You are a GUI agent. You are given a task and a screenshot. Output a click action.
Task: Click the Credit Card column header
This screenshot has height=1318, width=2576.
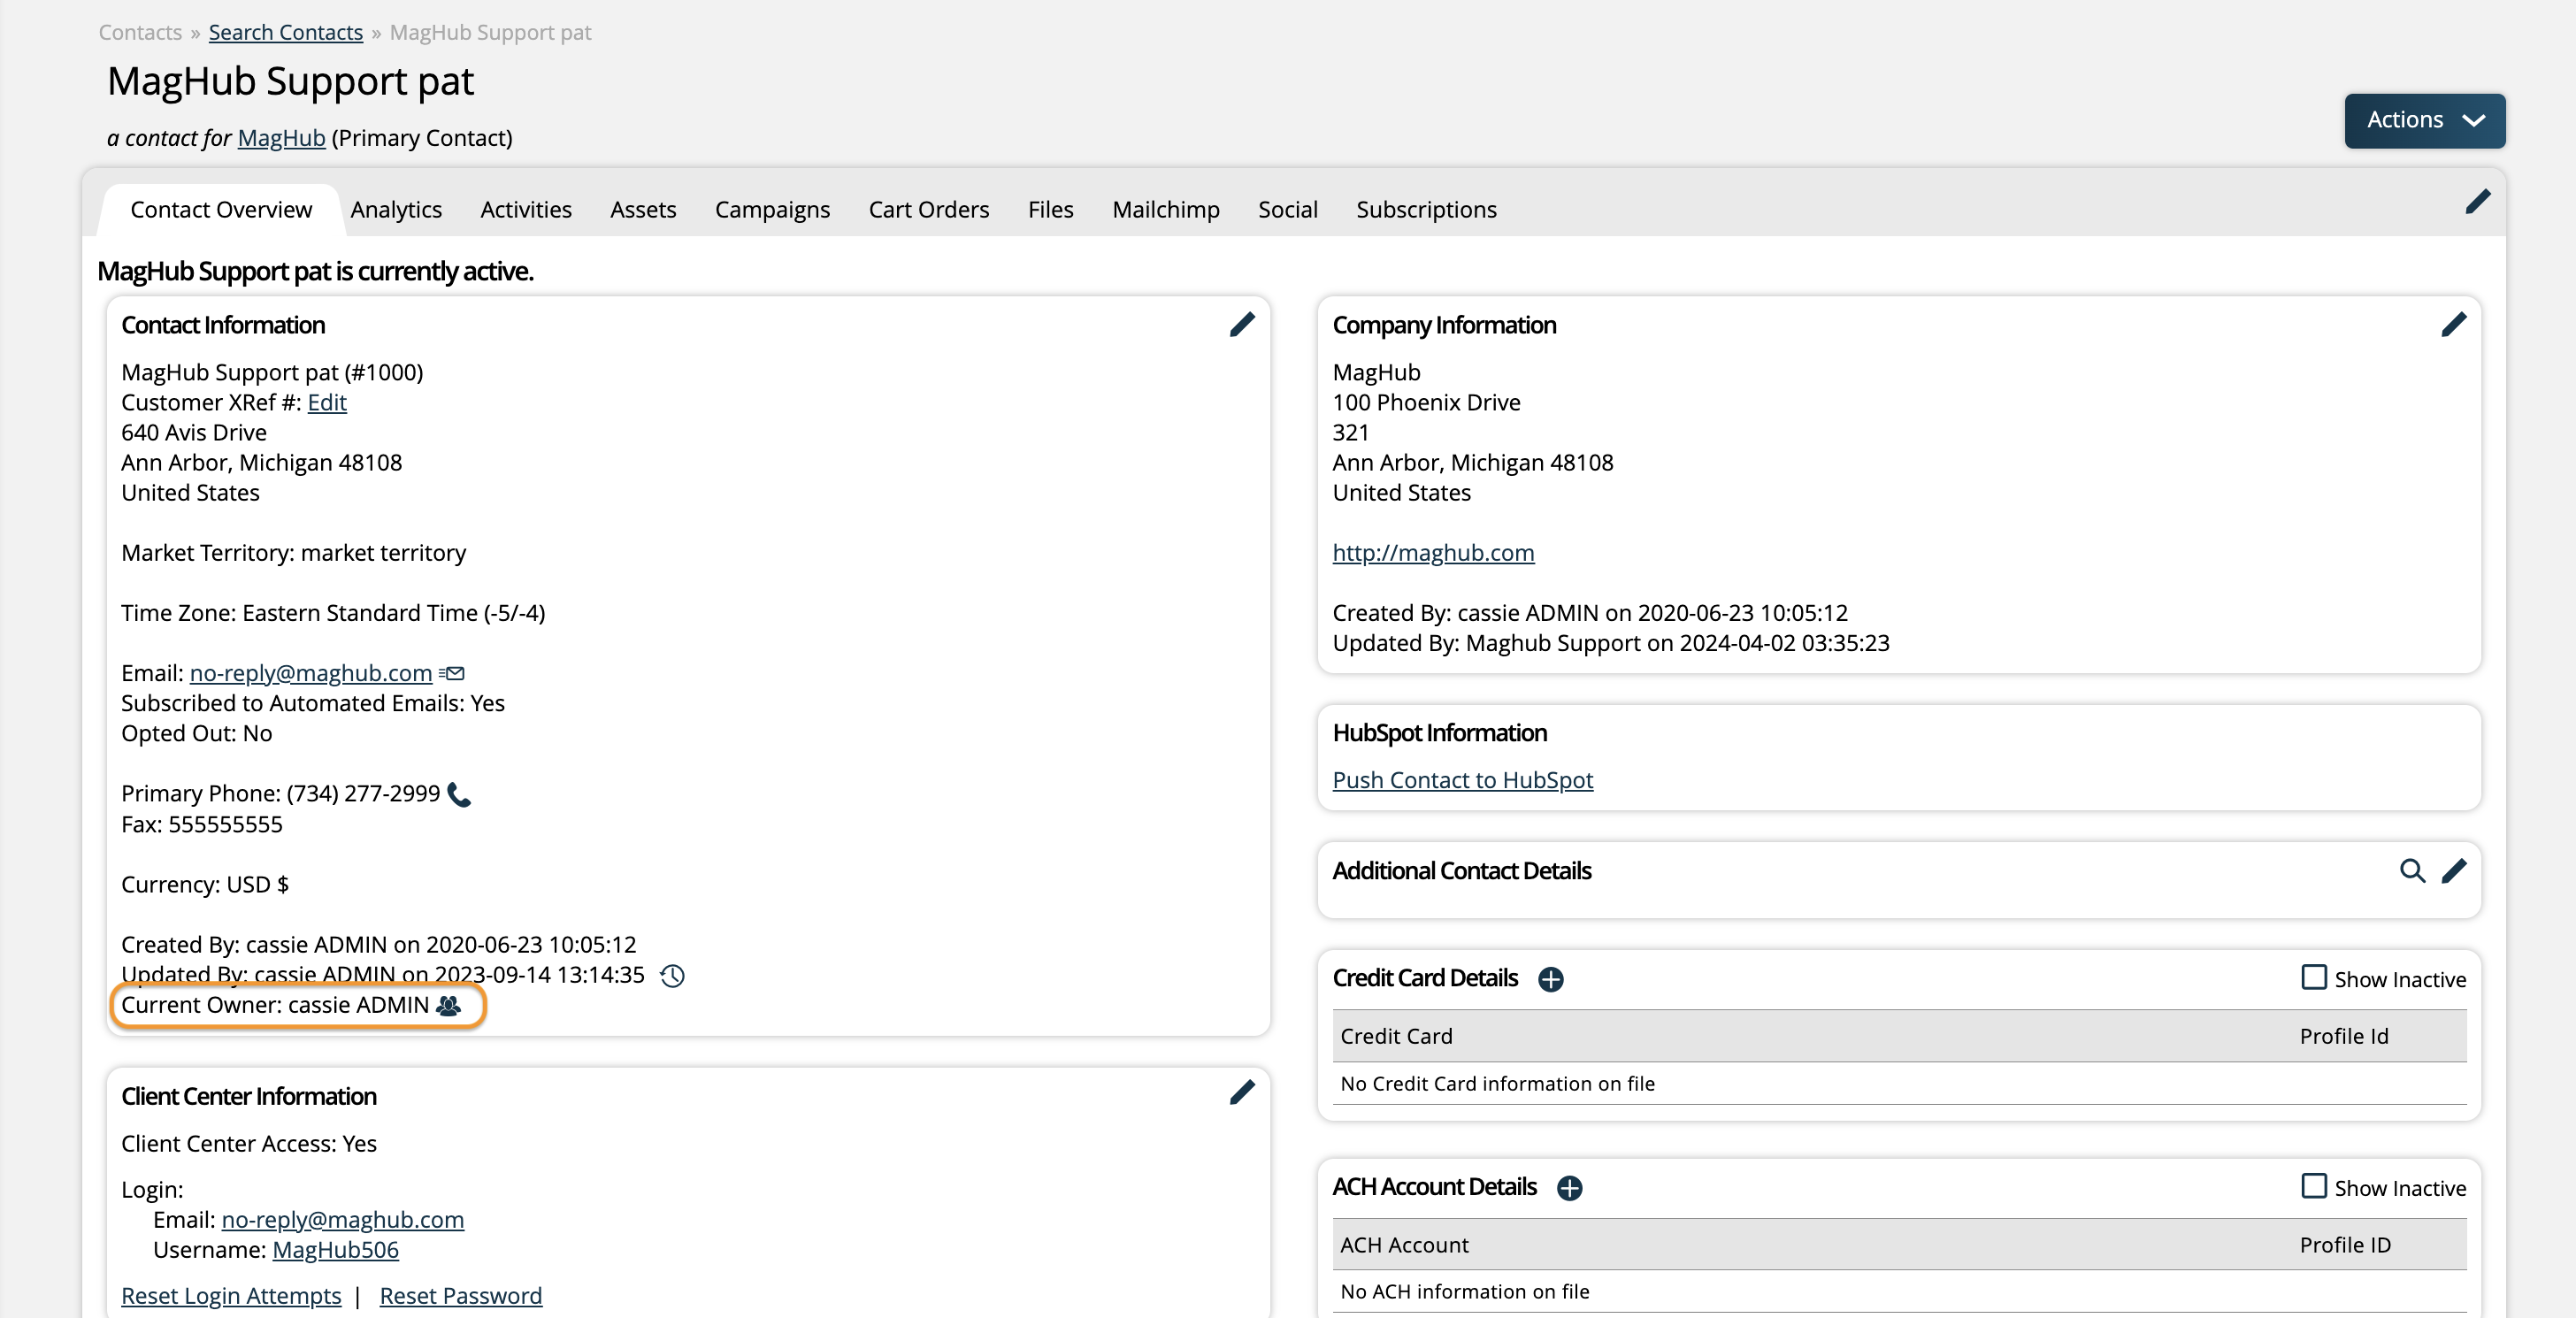tap(1396, 1036)
